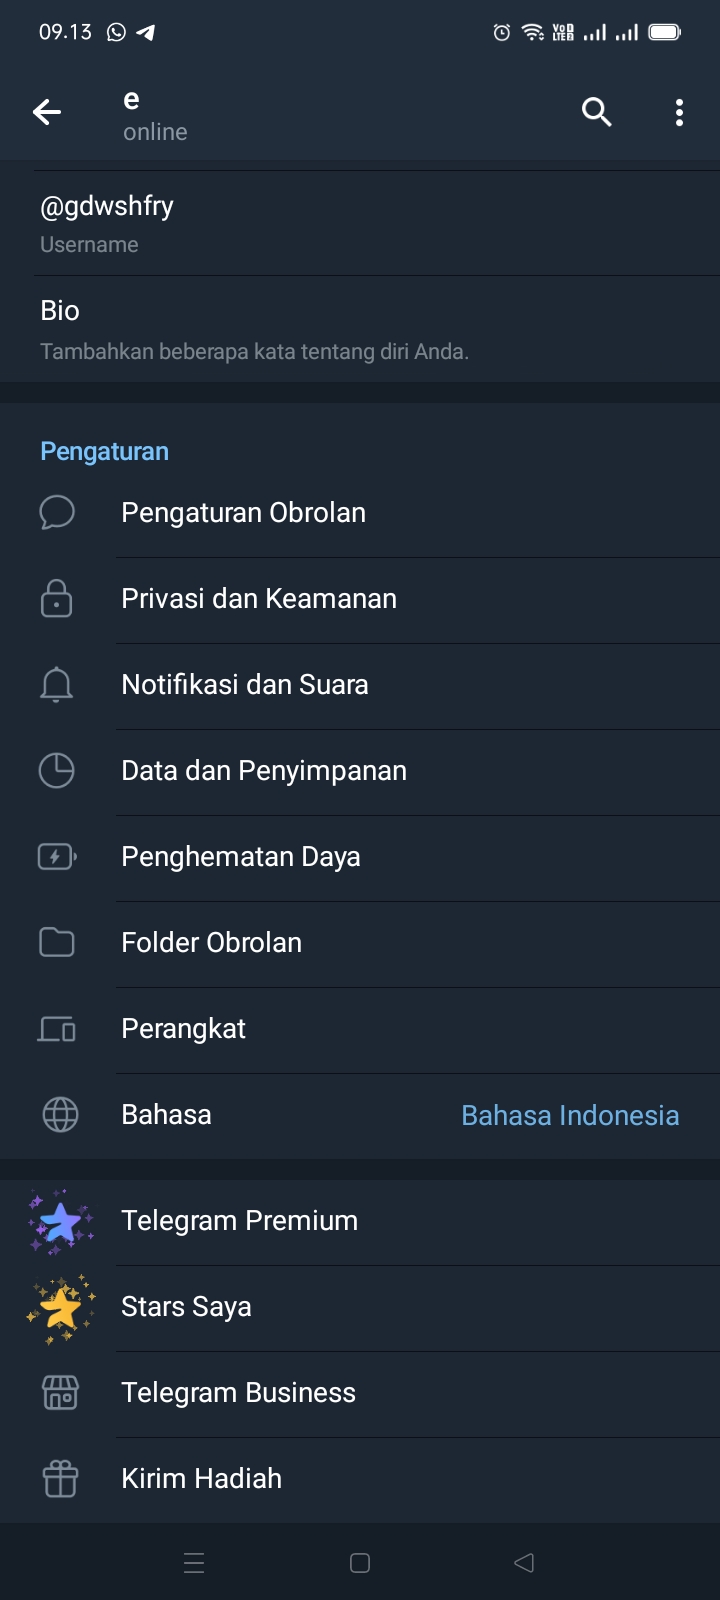Tap the chat bubble icon for Pengaturan Obrolan

(57, 512)
